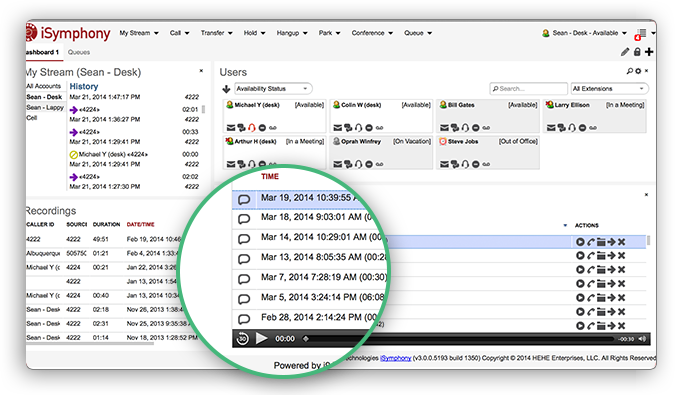Open the Hold menu
The image size is (675, 395).
(254, 33)
